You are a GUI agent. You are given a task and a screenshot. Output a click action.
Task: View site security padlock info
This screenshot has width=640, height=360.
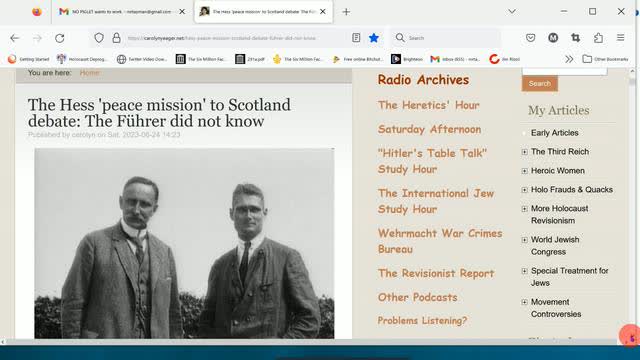[116, 38]
